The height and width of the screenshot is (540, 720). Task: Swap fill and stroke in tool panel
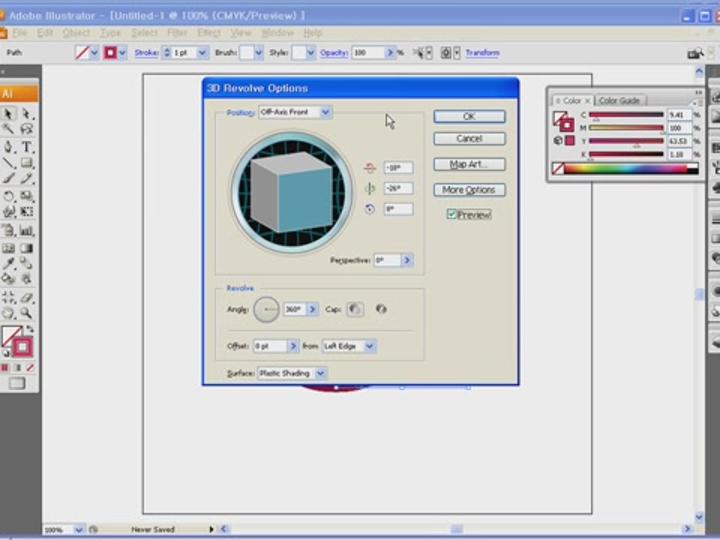[x=30, y=329]
